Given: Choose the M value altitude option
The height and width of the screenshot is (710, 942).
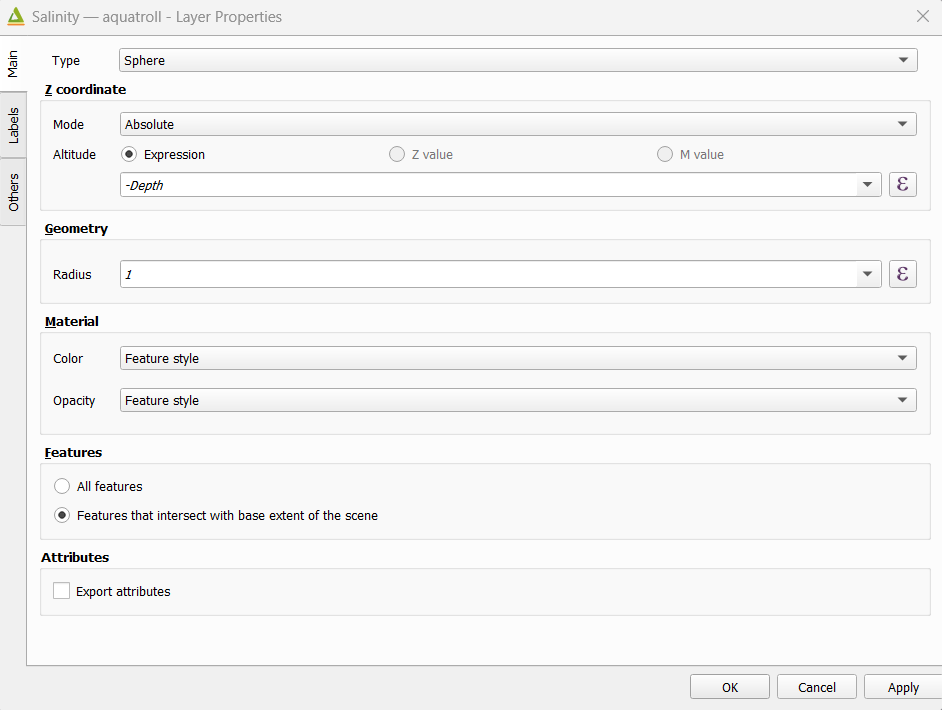Looking at the screenshot, I should point(664,154).
